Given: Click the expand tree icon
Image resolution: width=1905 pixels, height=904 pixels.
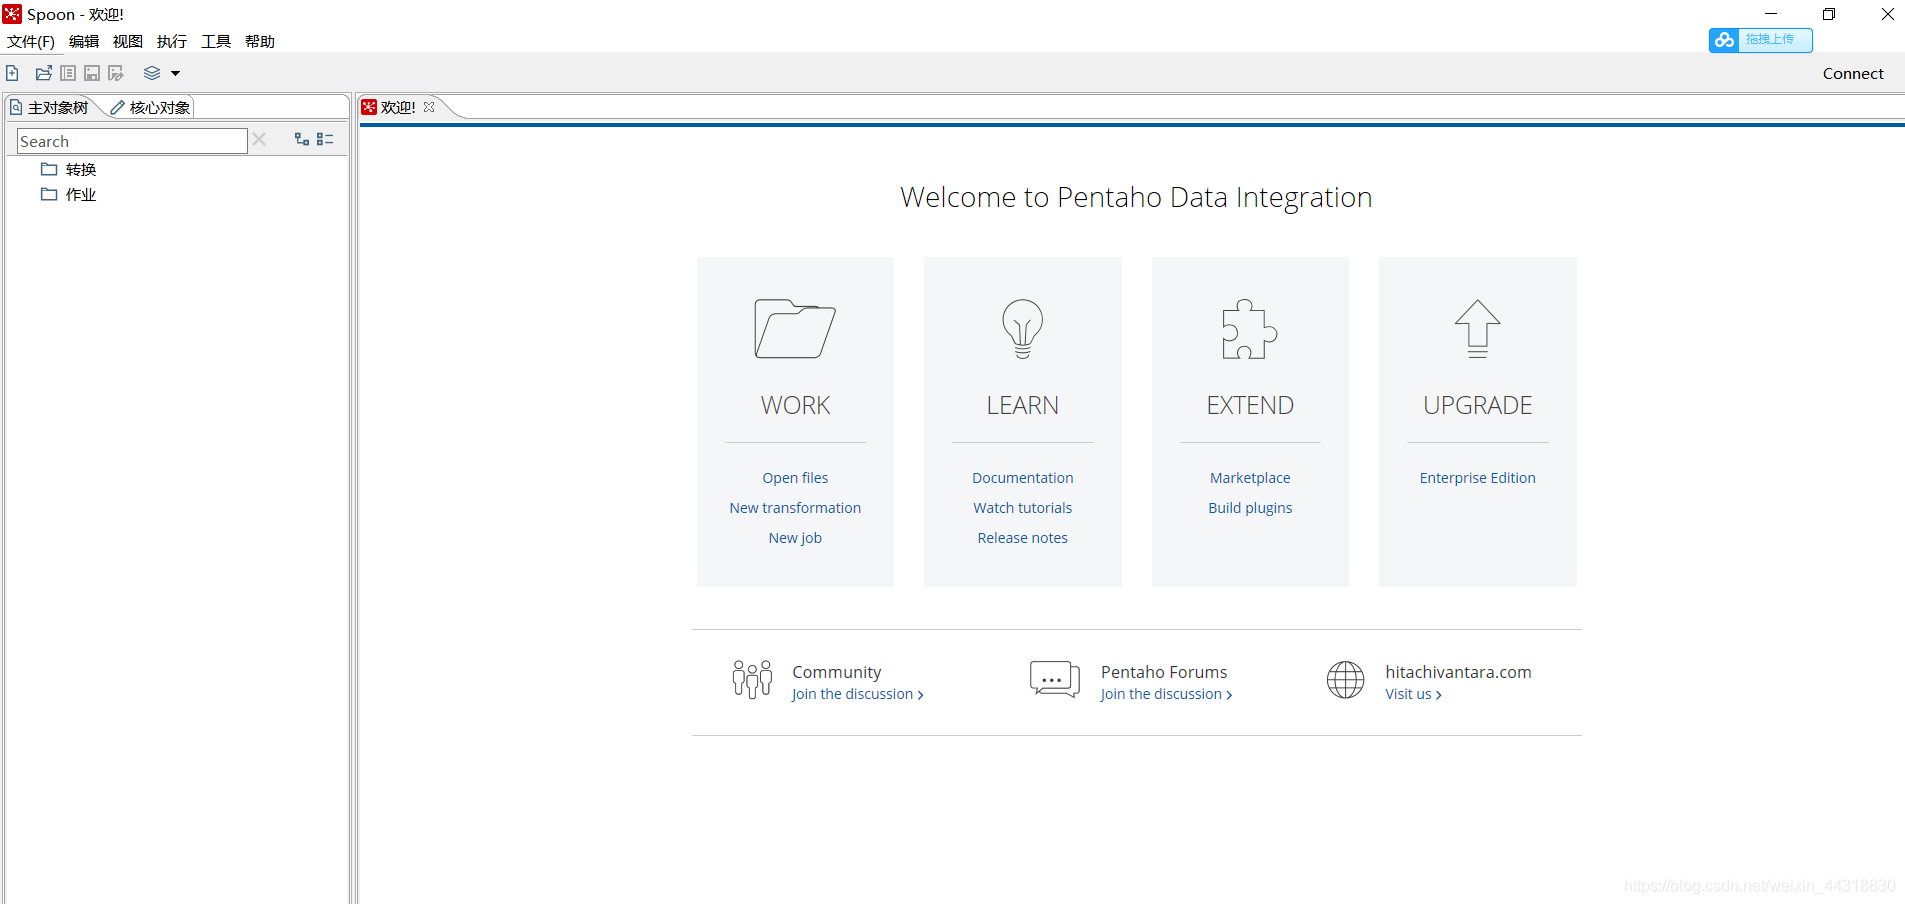Looking at the screenshot, I should coord(302,139).
